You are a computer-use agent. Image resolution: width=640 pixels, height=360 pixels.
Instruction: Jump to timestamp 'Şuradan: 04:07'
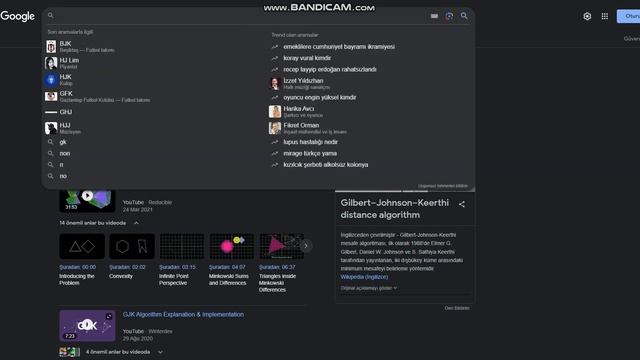pos(227,267)
